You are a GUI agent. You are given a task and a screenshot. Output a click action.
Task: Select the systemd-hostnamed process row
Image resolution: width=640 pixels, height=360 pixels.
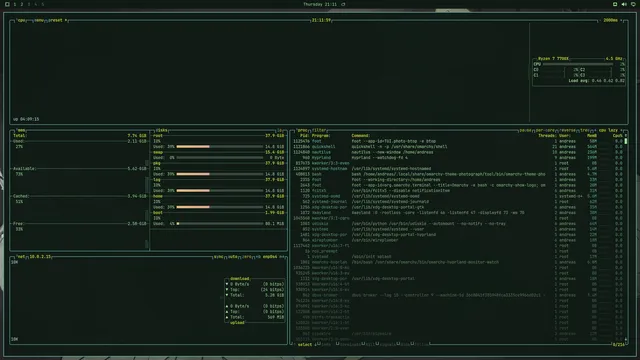pyautogui.click(x=458, y=169)
